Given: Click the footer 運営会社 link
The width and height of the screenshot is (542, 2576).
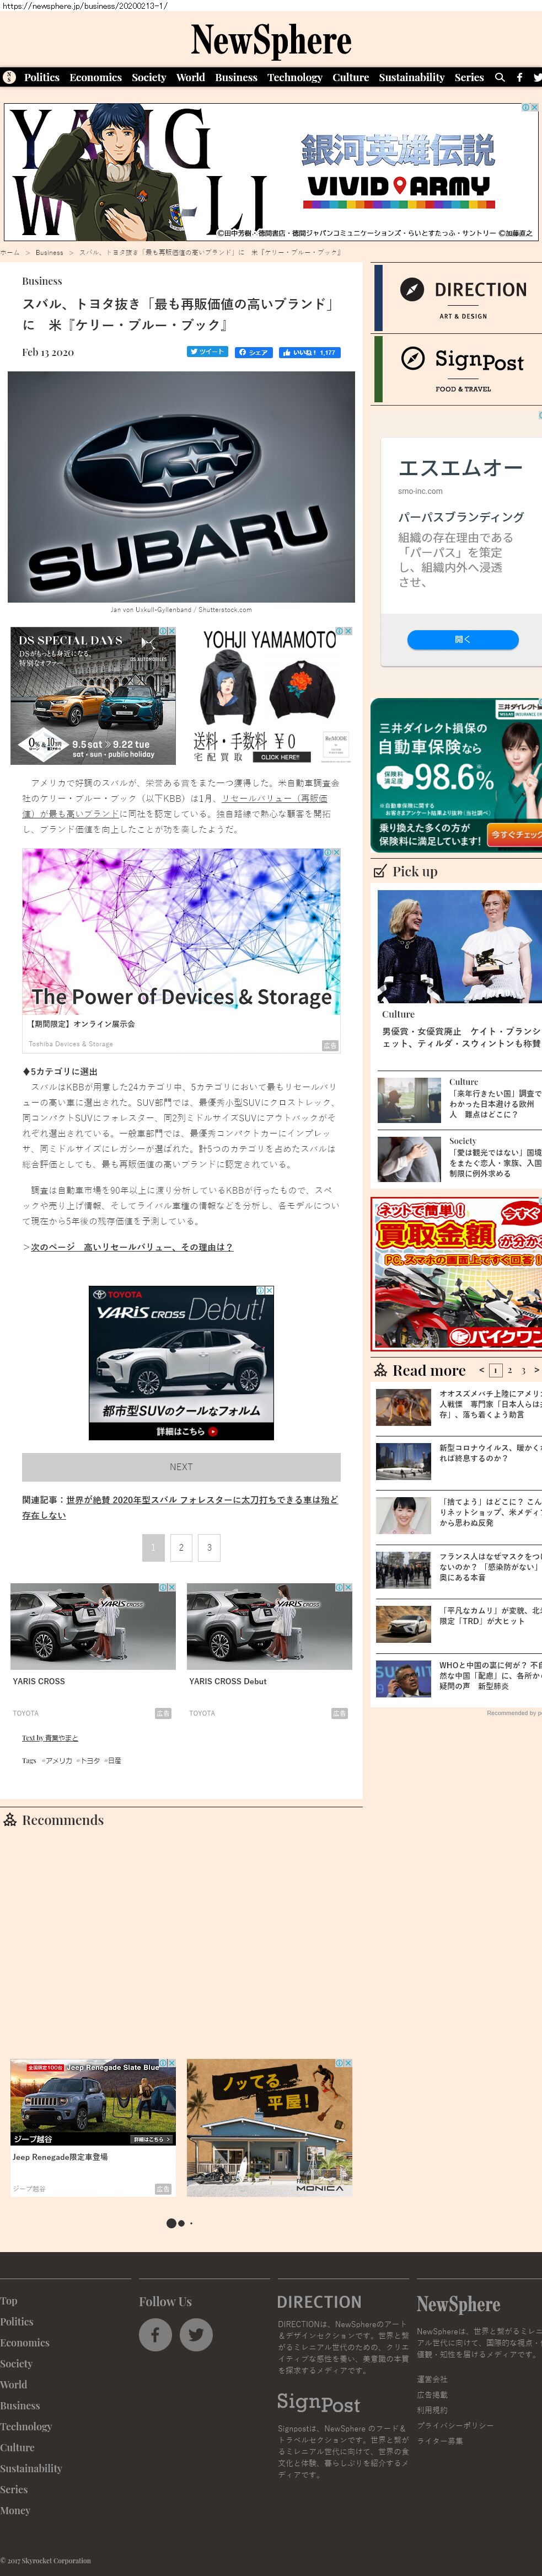Looking at the screenshot, I should click(432, 2380).
